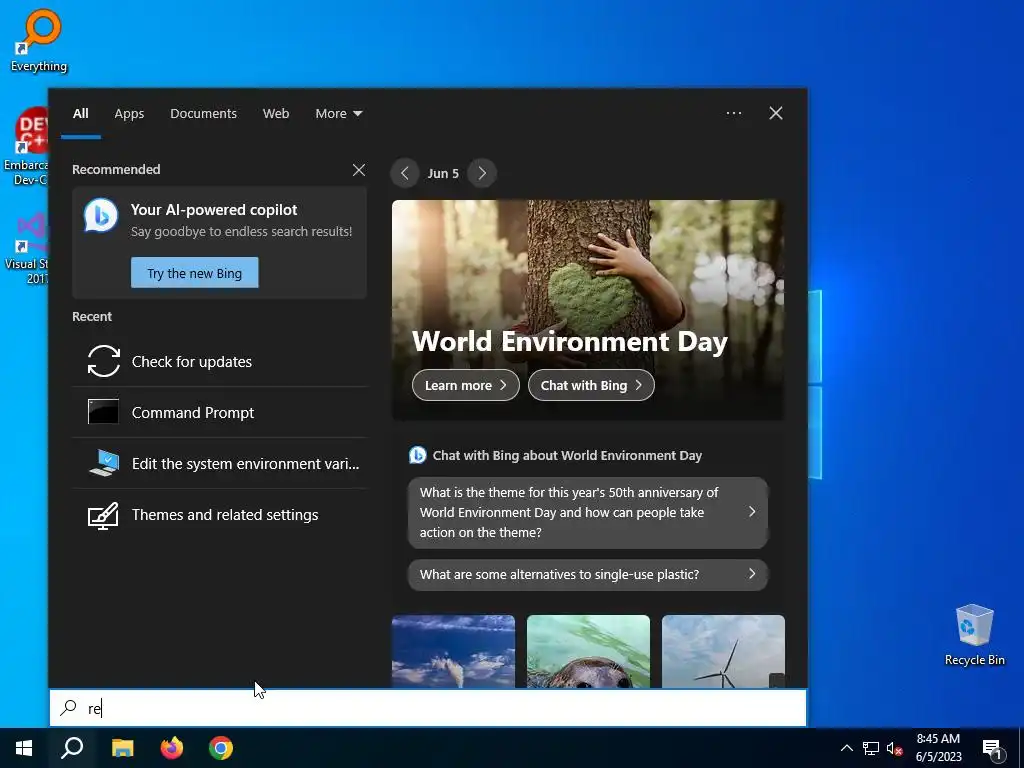The height and width of the screenshot is (768, 1024).
Task: Go to next day in highlights
Action: coord(482,173)
